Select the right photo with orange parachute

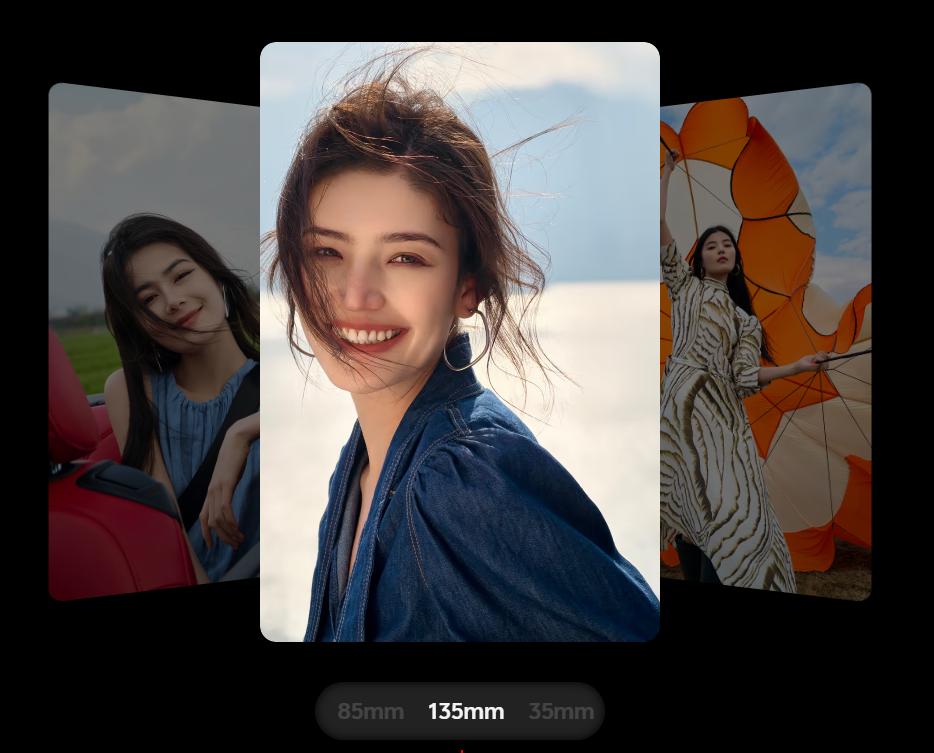(x=765, y=340)
